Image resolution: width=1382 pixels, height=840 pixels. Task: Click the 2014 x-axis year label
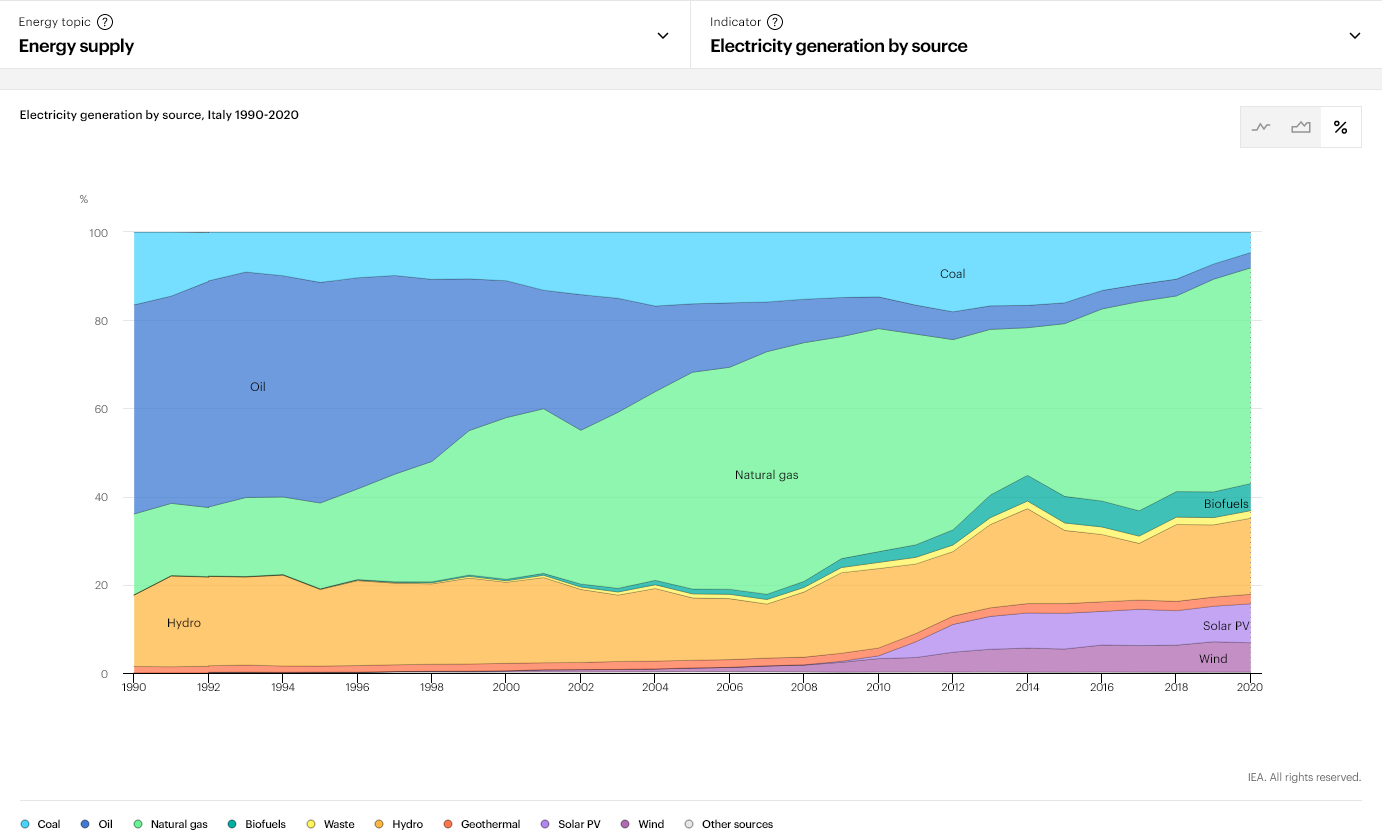1027,688
